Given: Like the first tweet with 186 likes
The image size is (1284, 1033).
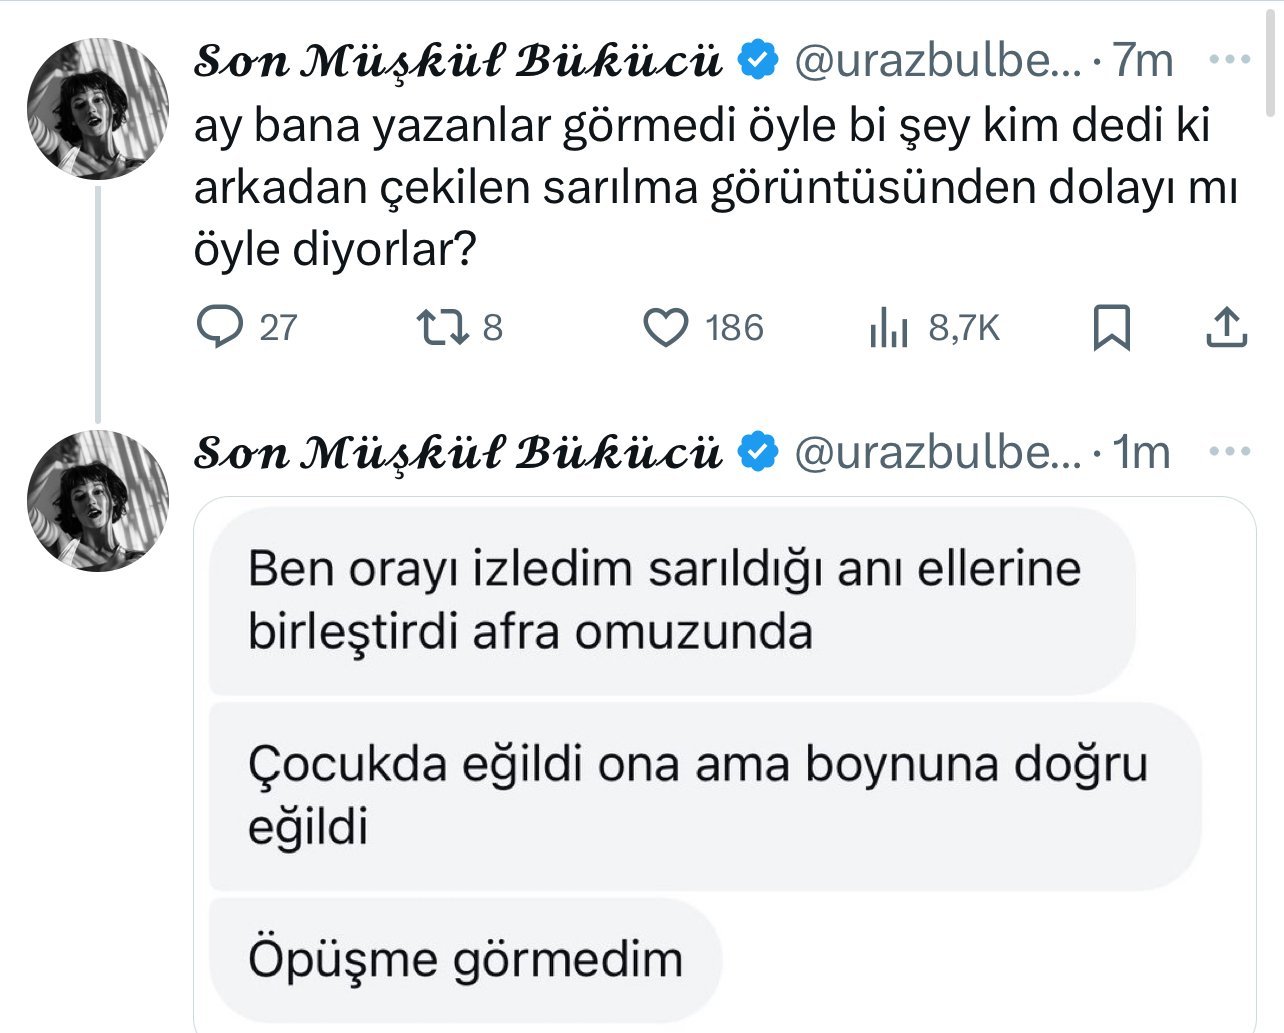Looking at the screenshot, I should [x=665, y=327].
